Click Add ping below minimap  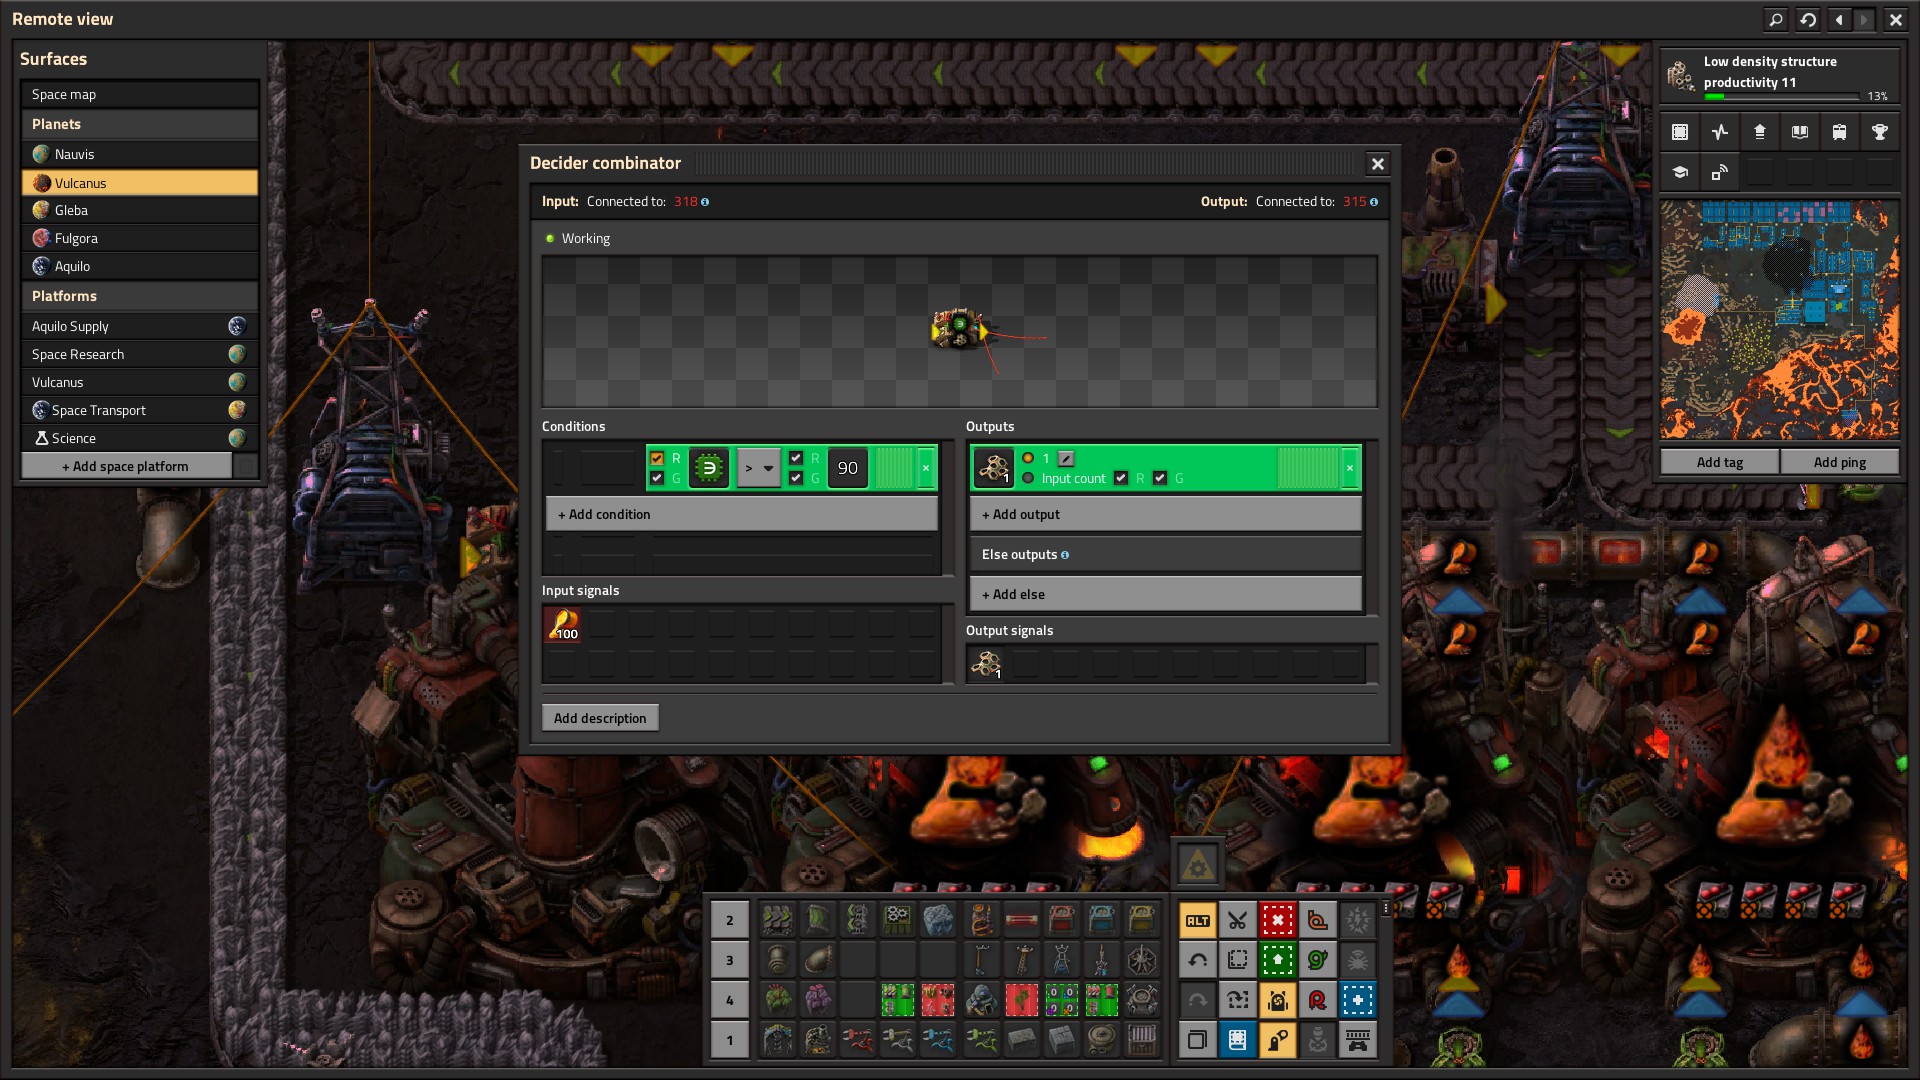pos(1840,462)
